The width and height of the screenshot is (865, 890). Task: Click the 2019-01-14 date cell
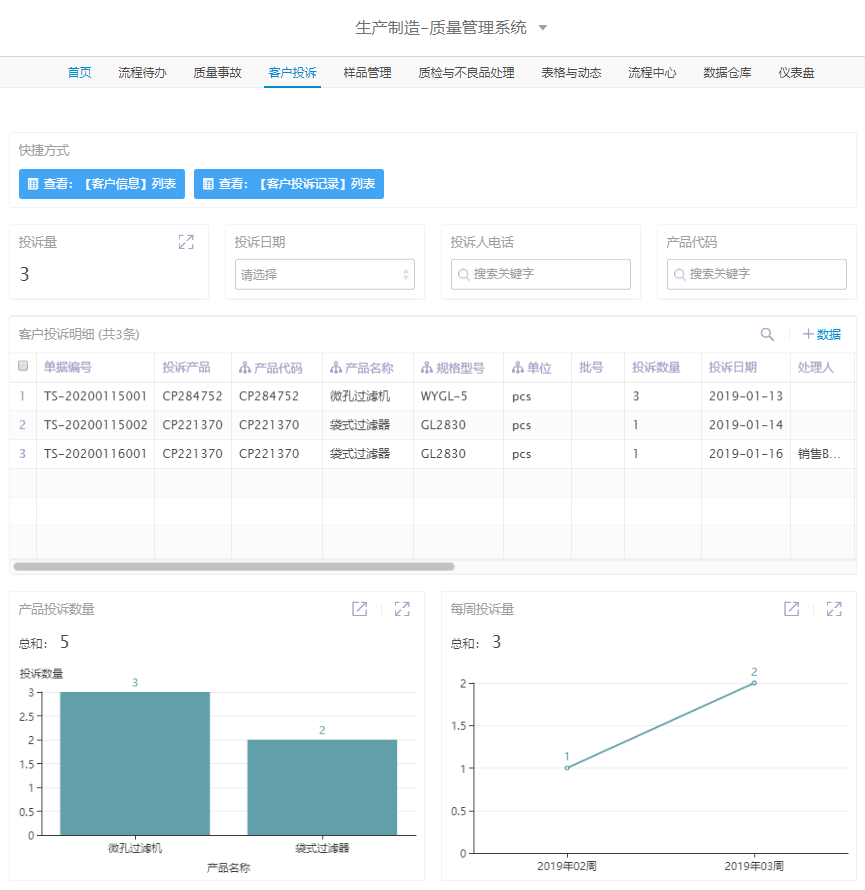tap(746, 425)
